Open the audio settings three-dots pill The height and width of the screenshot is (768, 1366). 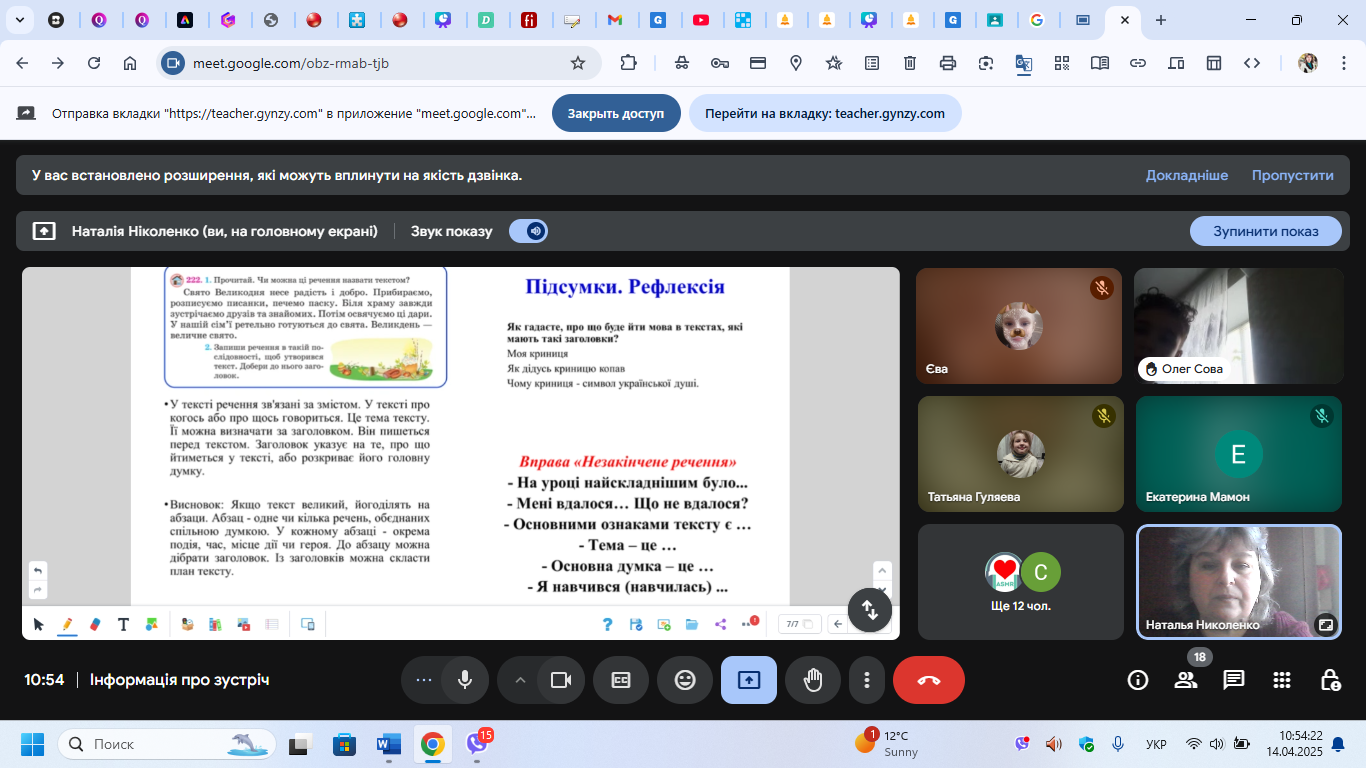click(423, 680)
